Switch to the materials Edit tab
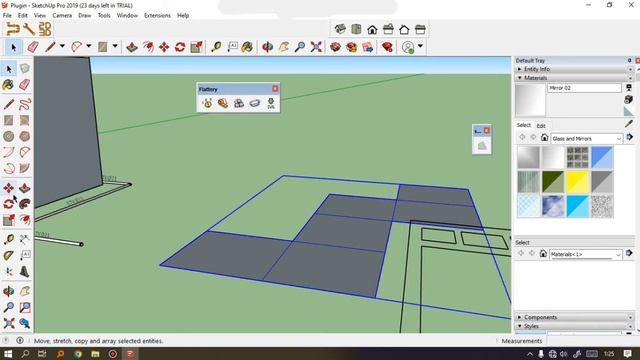The height and width of the screenshot is (360, 640). click(x=541, y=125)
